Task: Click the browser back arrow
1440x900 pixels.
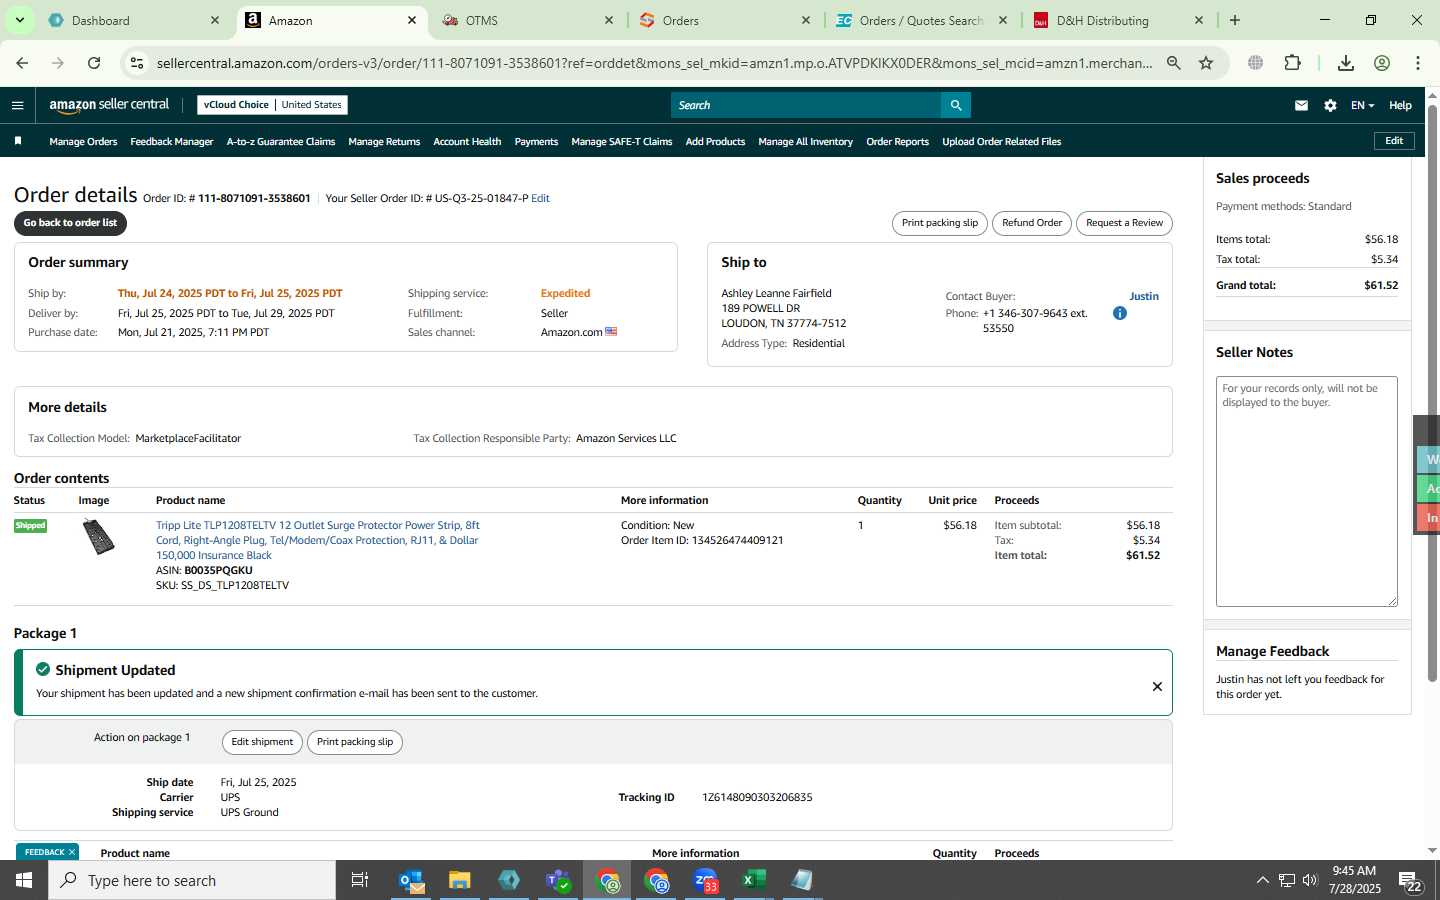Action: 22,63
